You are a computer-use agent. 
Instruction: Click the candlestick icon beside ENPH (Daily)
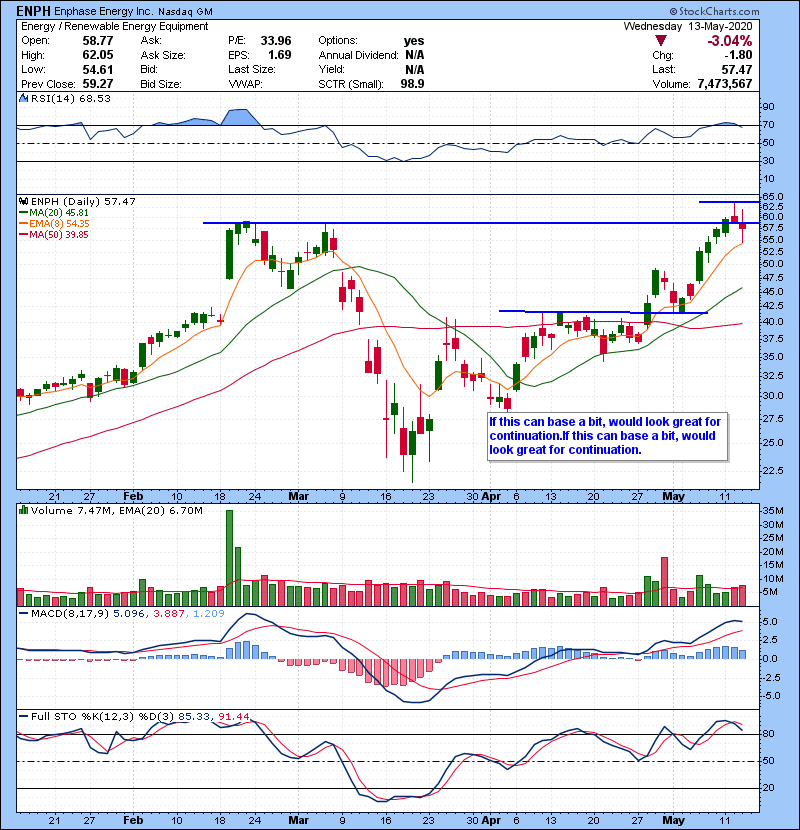[23, 201]
